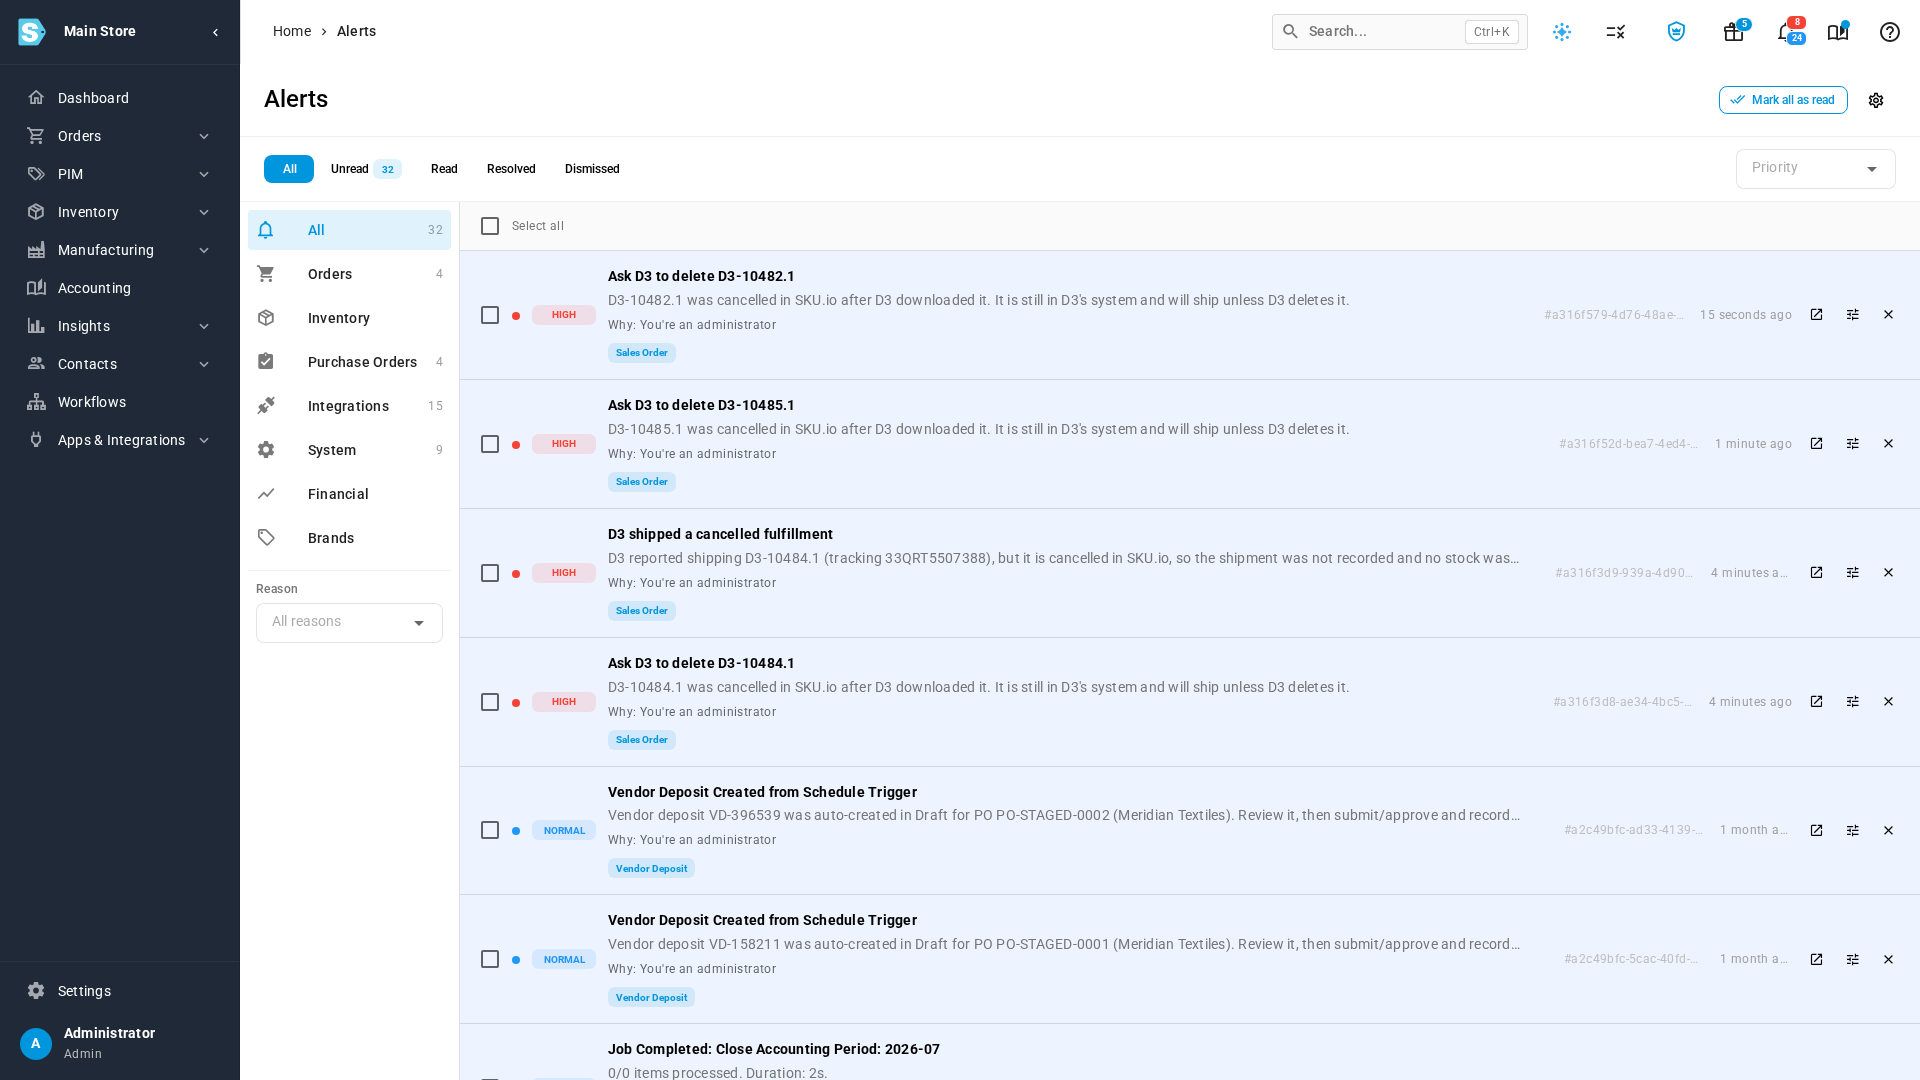Switch to the Unread tab

(366, 169)
